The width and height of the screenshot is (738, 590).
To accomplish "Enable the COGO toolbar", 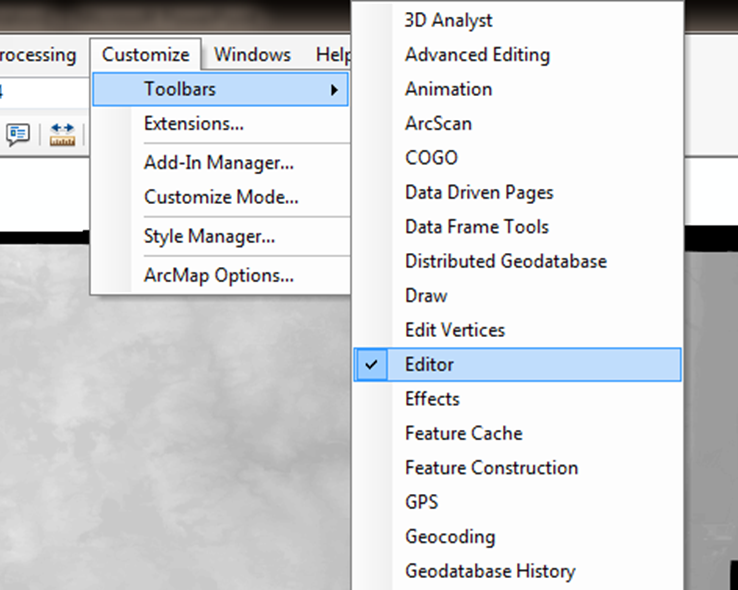I will (517, 158).
